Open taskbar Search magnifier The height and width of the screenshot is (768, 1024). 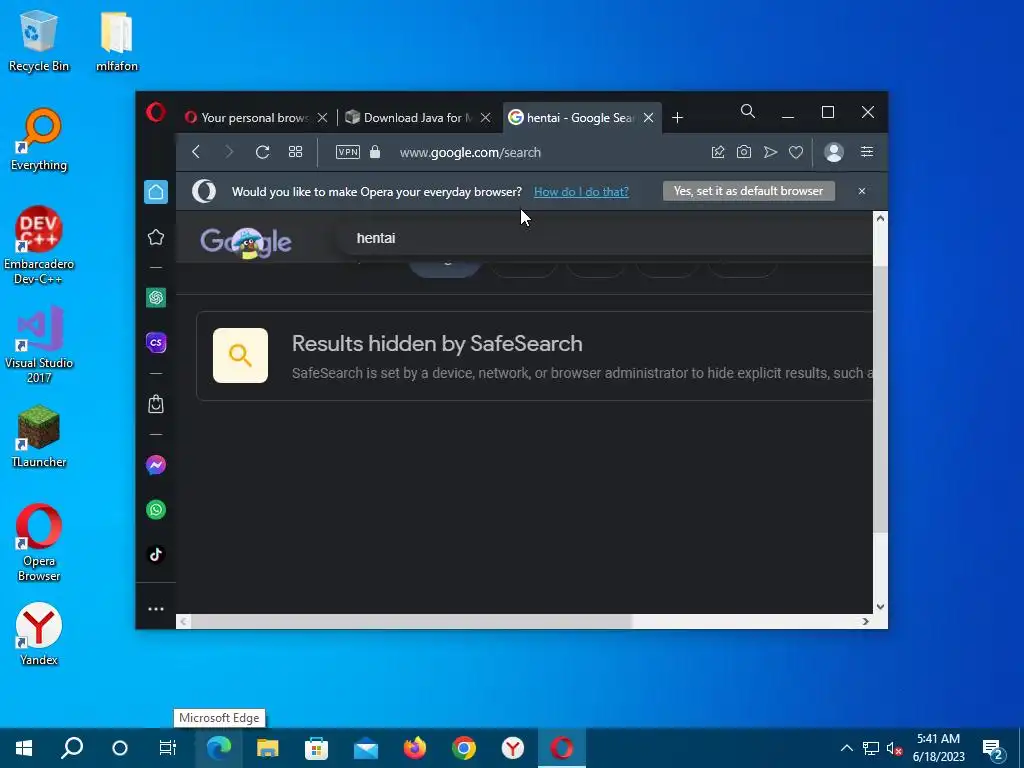tap(72, 748)
